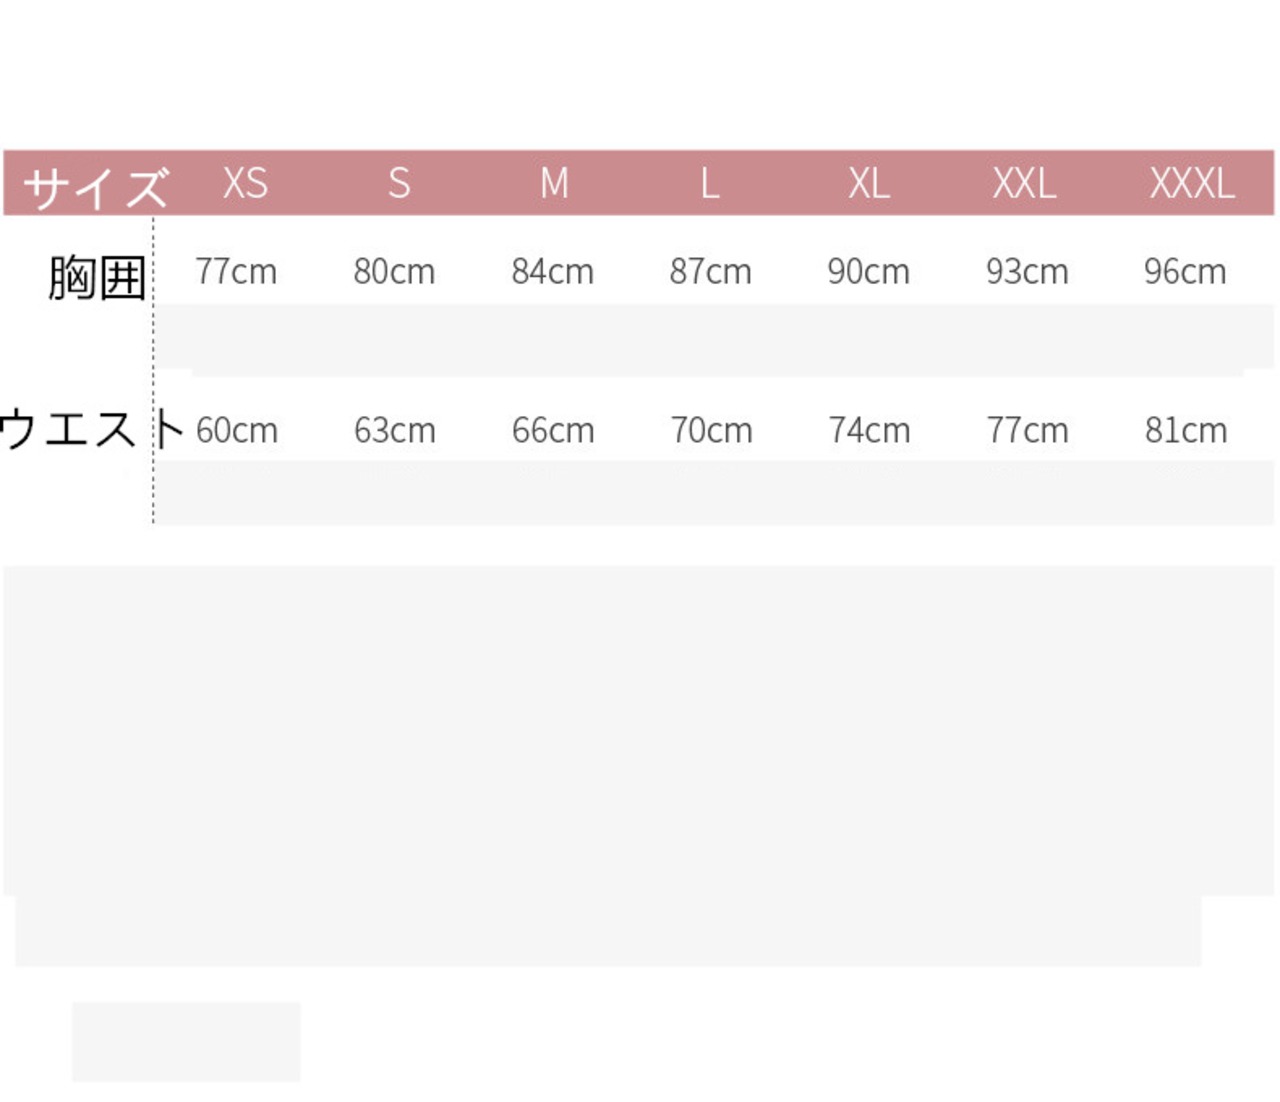Viewport: 1280px width, 1102px height.
Task: Click the 81cm waist measurement
Action: [x=1186, y=430]
